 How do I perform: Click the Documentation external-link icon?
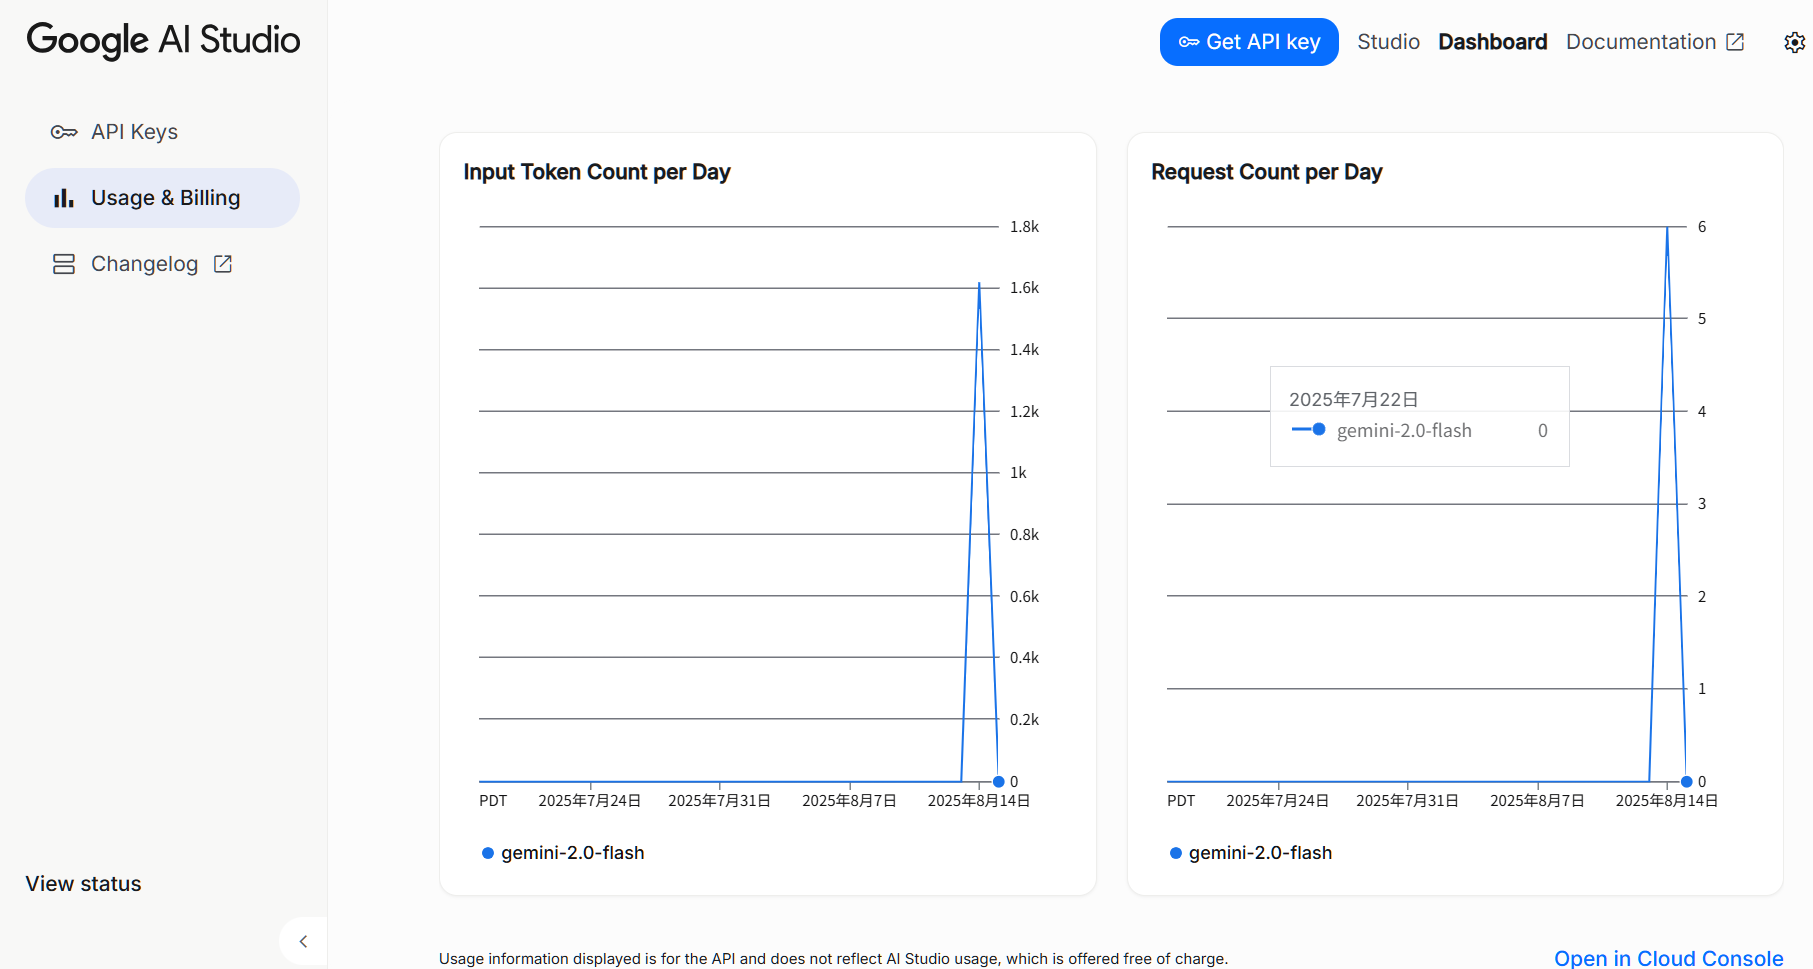1735,42
